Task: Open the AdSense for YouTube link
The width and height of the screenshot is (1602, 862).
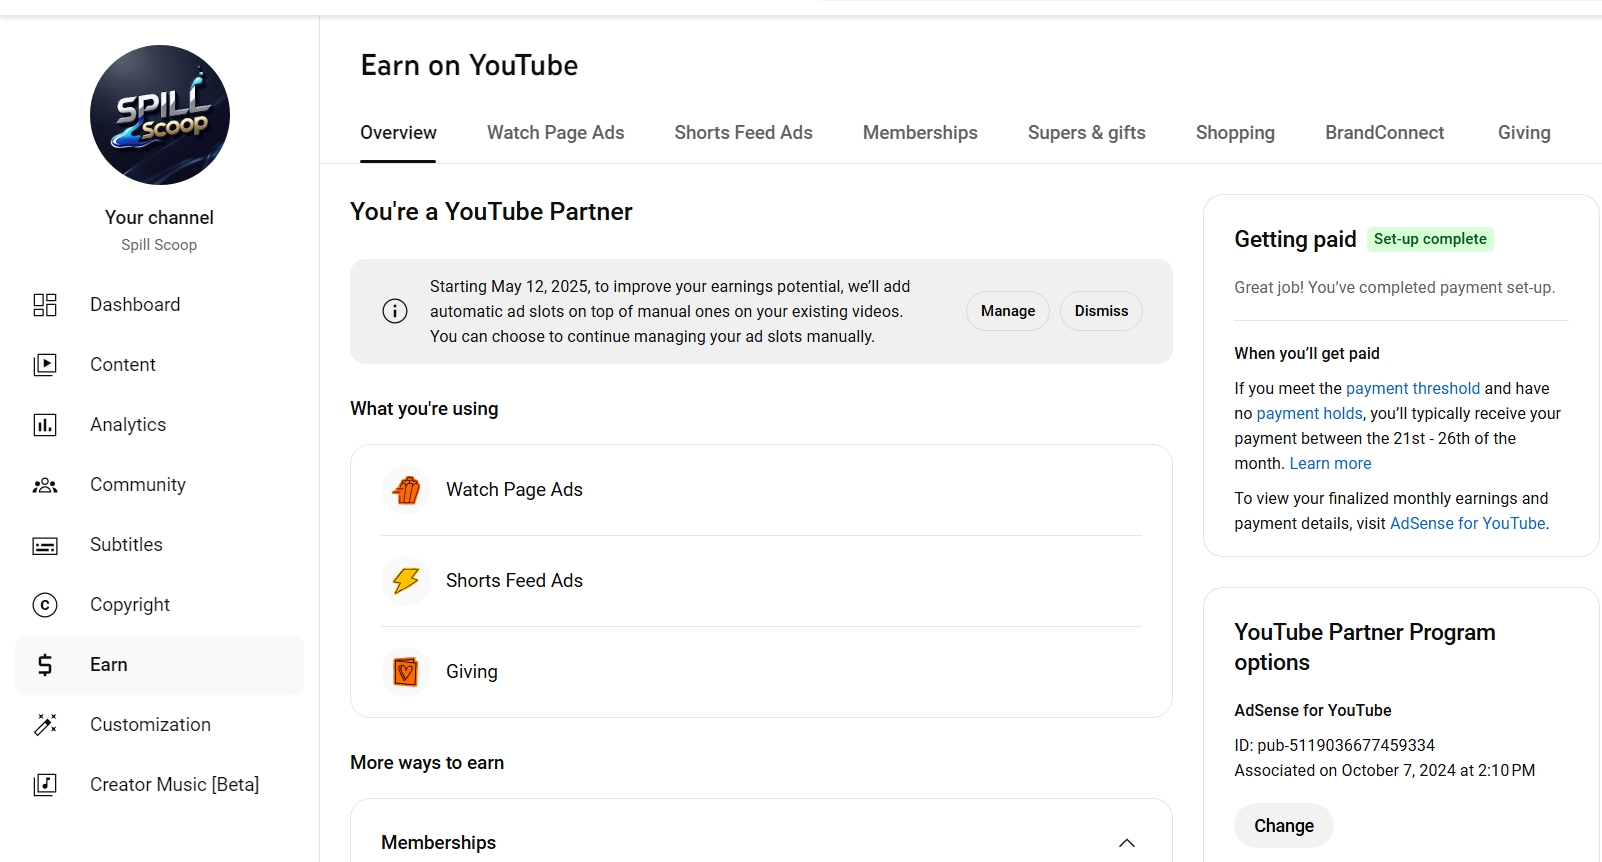Action: 1468,523
